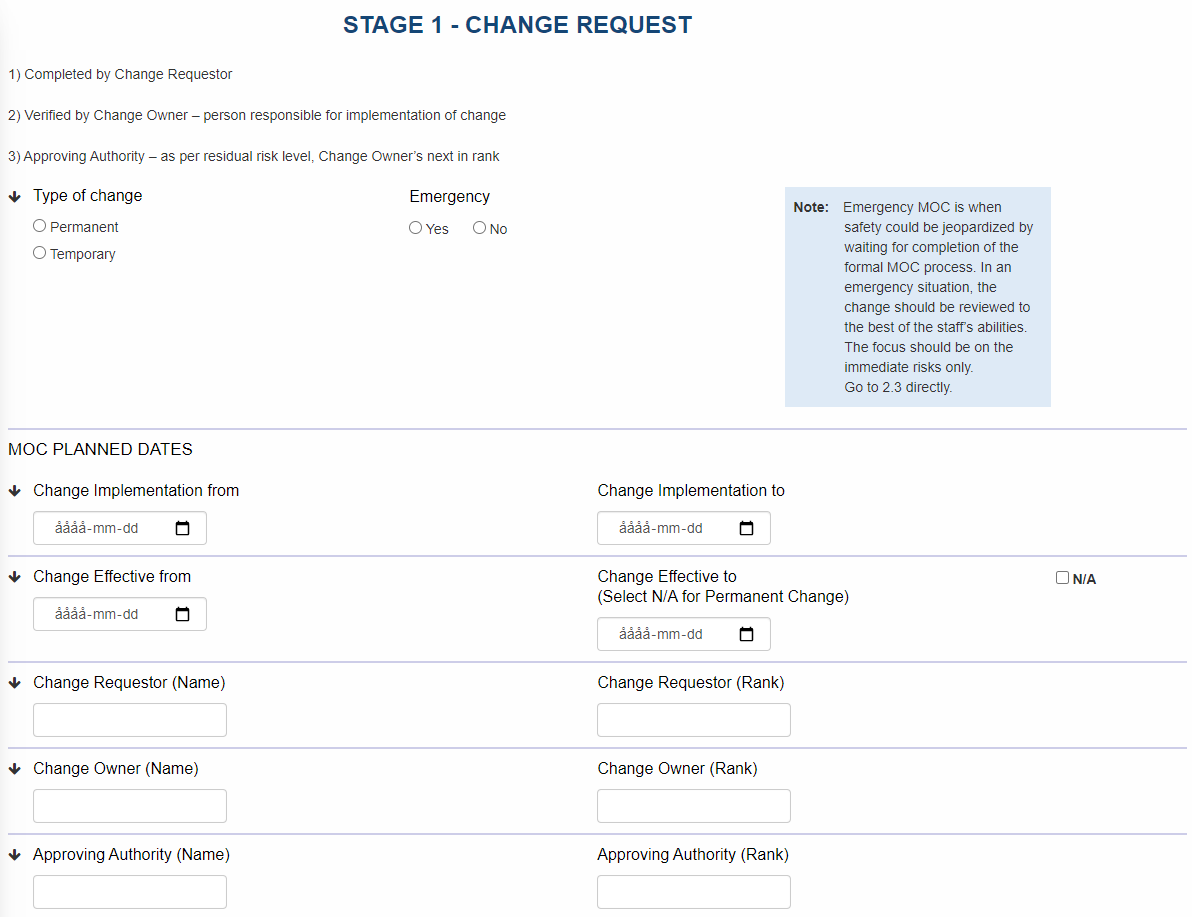Screen dimensions: 1192x917
Task: Click the arrow icon beside Change Owner (Name)
Action: click(15, 770)
